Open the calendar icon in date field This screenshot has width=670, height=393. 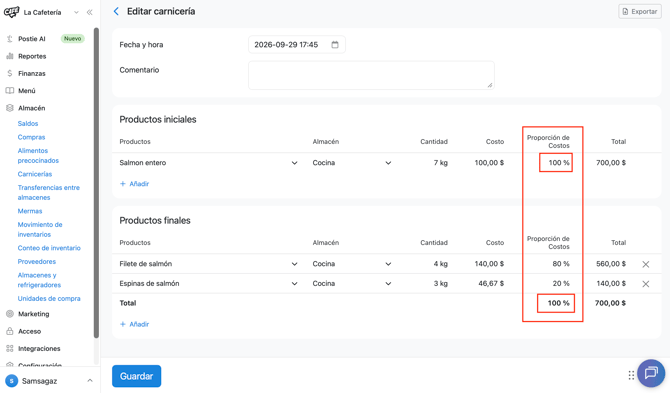pos(335,44)
